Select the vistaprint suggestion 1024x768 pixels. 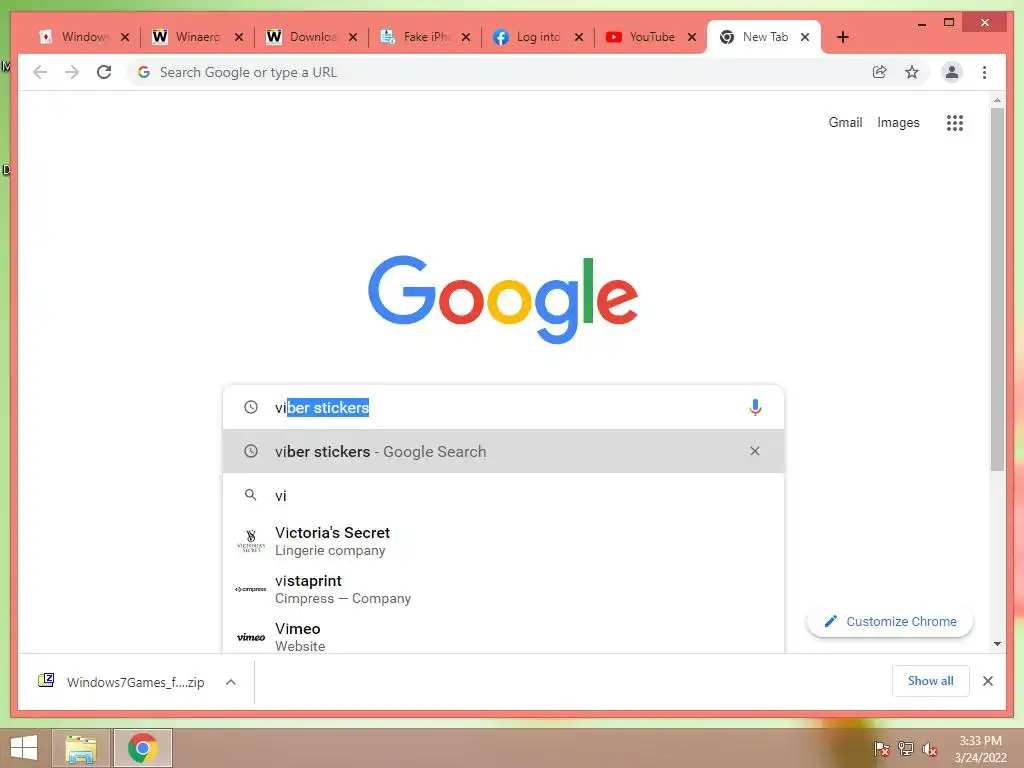coord(503,589)
